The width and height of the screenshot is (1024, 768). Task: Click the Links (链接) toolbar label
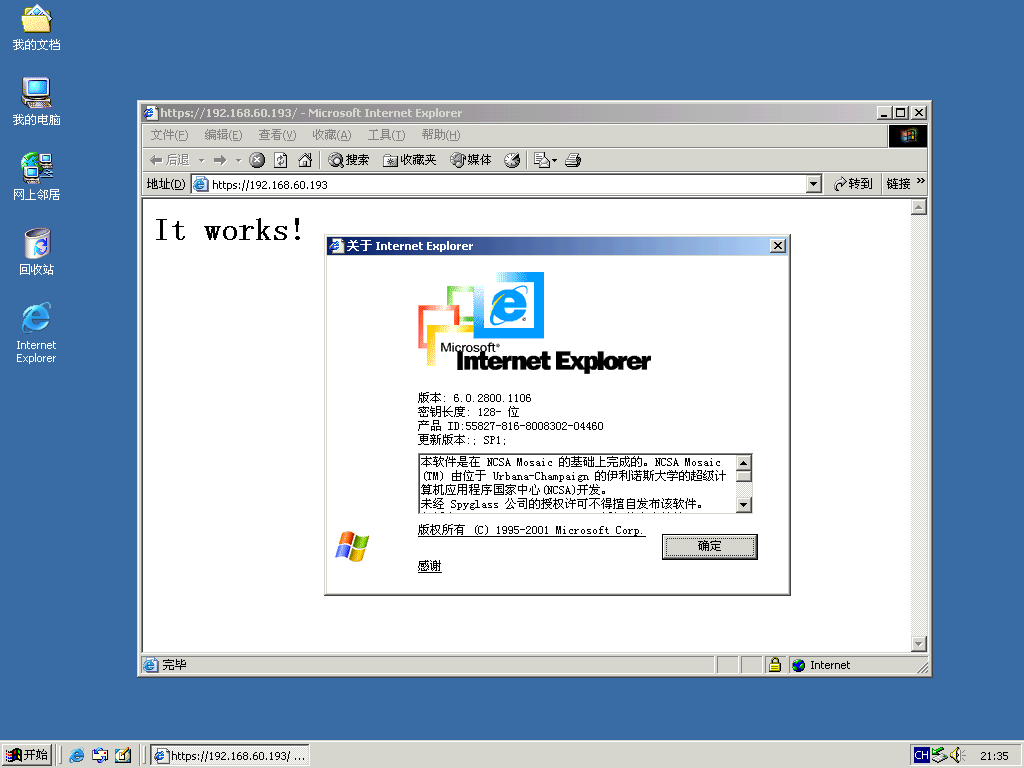[x=899, y=184]
